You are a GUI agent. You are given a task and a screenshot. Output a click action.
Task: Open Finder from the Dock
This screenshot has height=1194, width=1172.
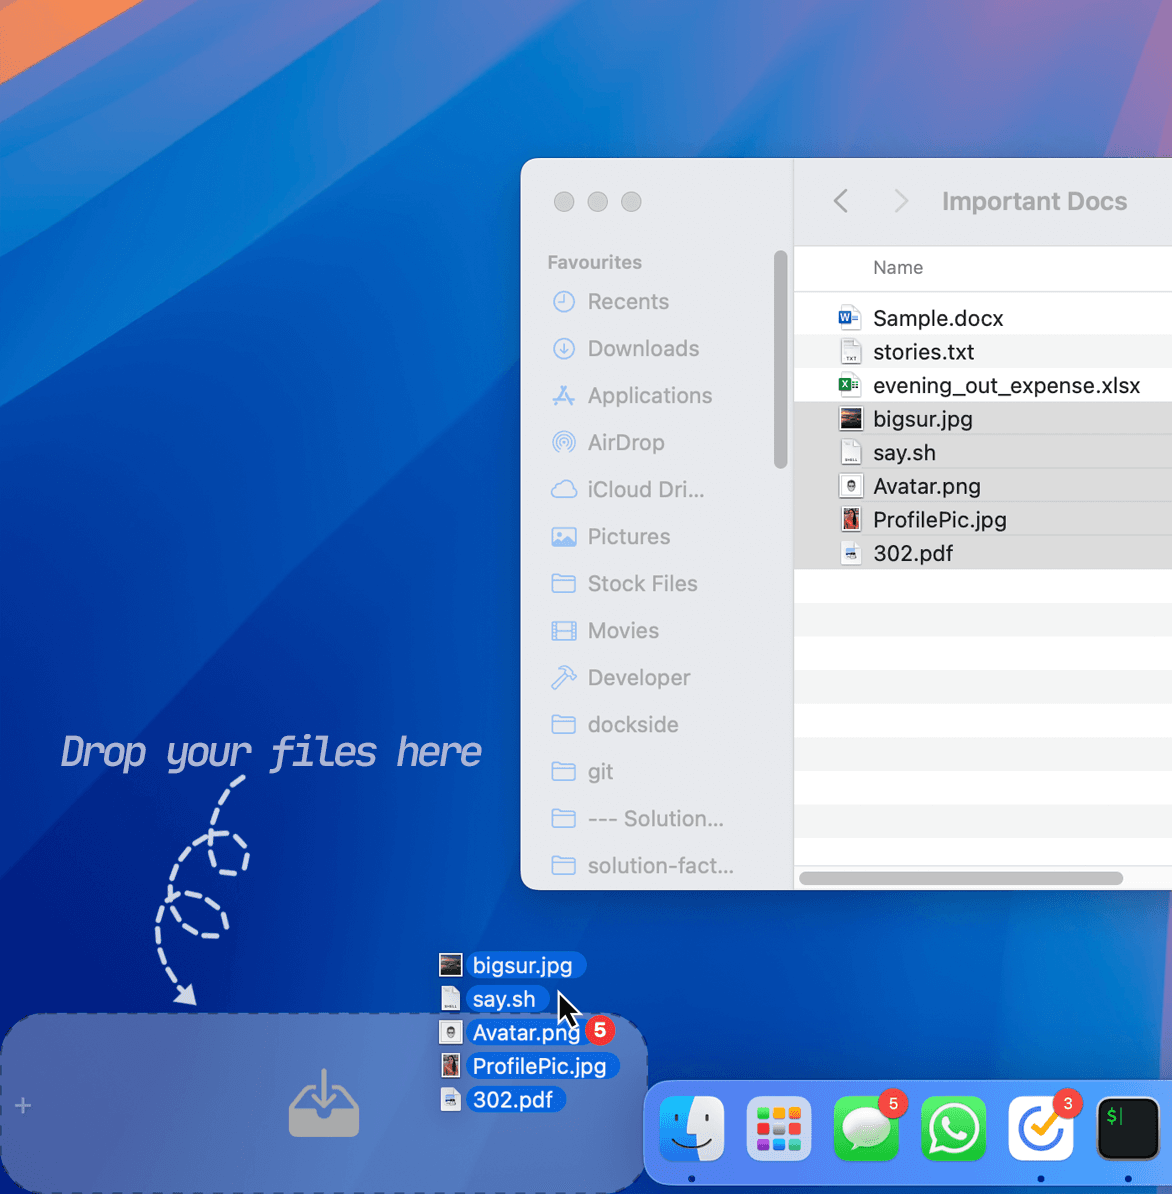(x=691, y=1129)
